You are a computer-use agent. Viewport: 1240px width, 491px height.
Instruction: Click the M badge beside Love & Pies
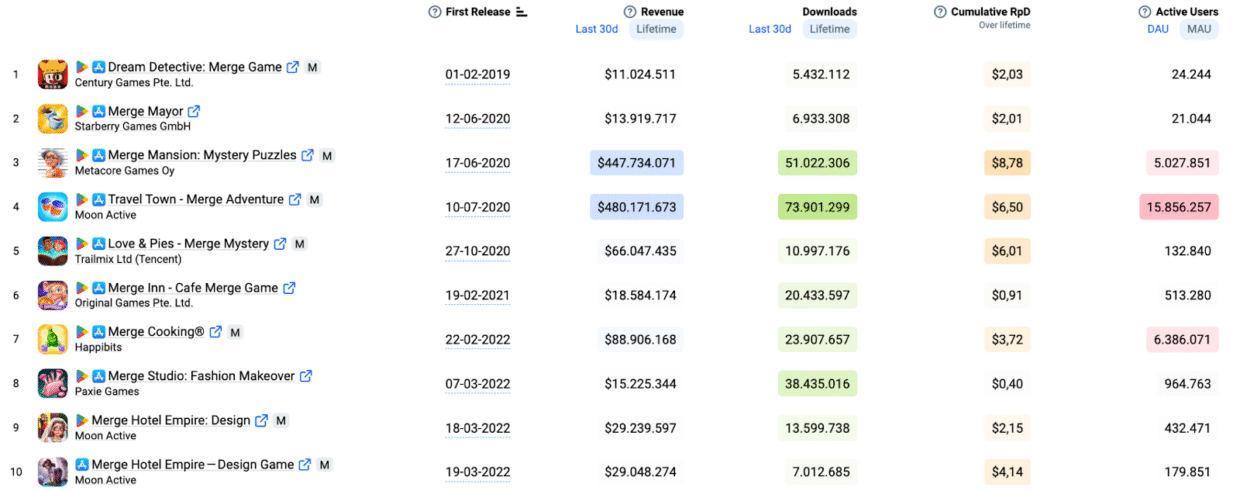[299, 244]
